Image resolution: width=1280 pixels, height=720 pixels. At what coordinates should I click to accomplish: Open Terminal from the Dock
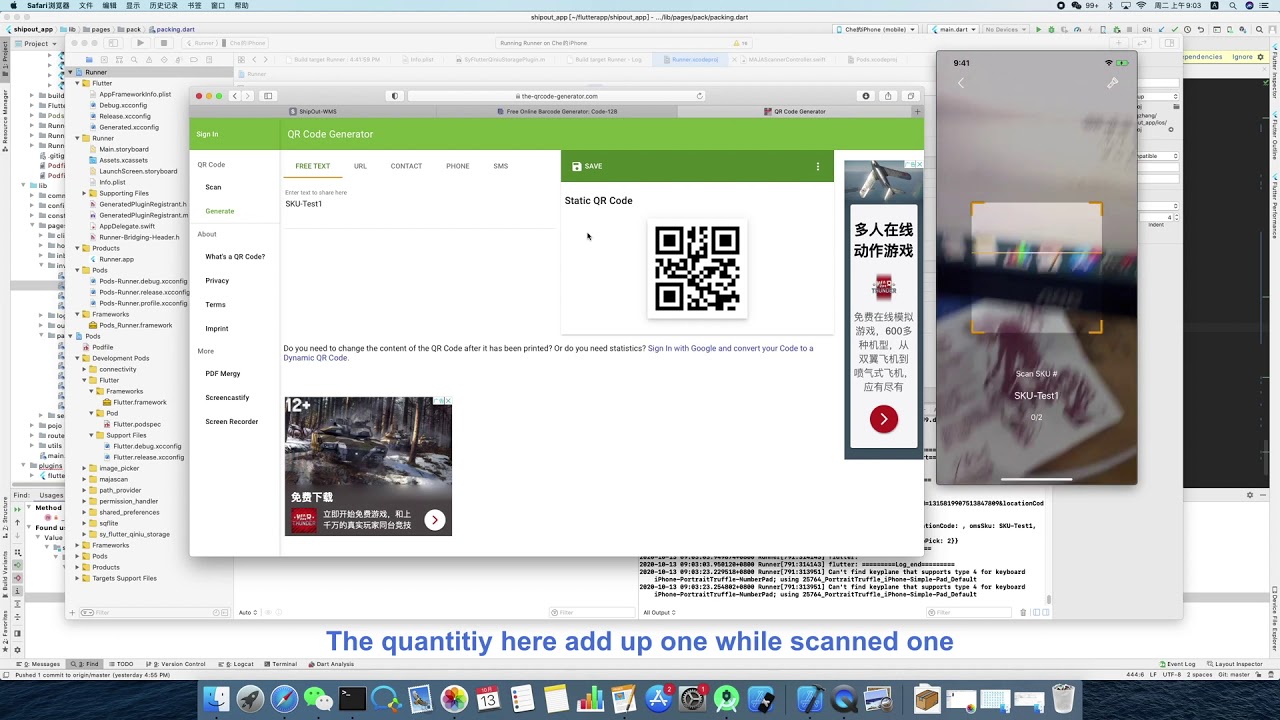tap(352, 699)
